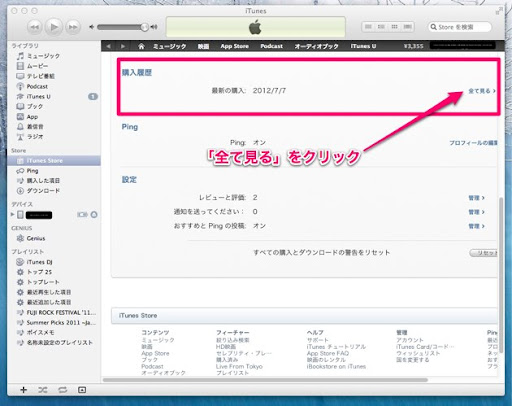Open Movies (ムービー) in sidebar
512x406 pixels.
[x=37, y=66]
